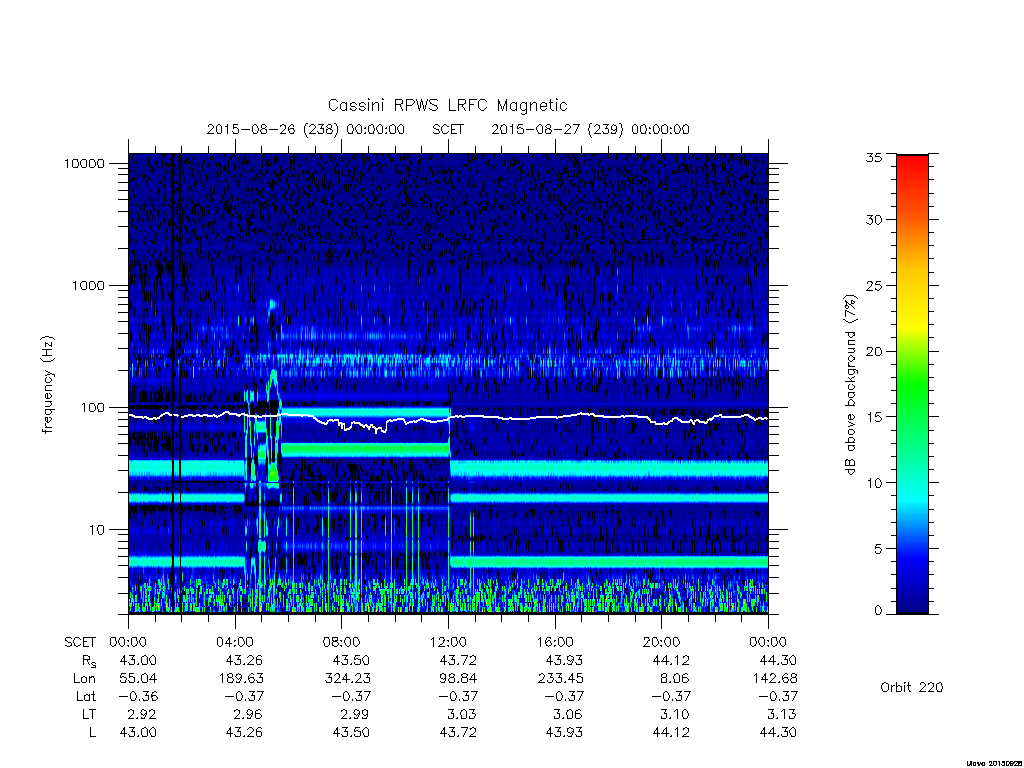Click the Orbit 220 label

912,687
